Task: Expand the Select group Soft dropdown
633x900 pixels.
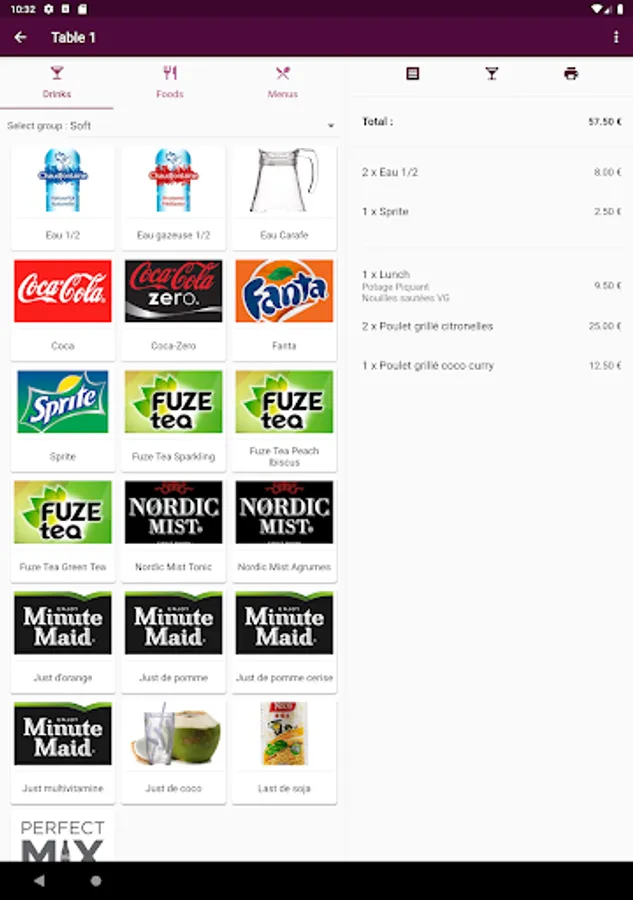Action: tap(170, 125)
